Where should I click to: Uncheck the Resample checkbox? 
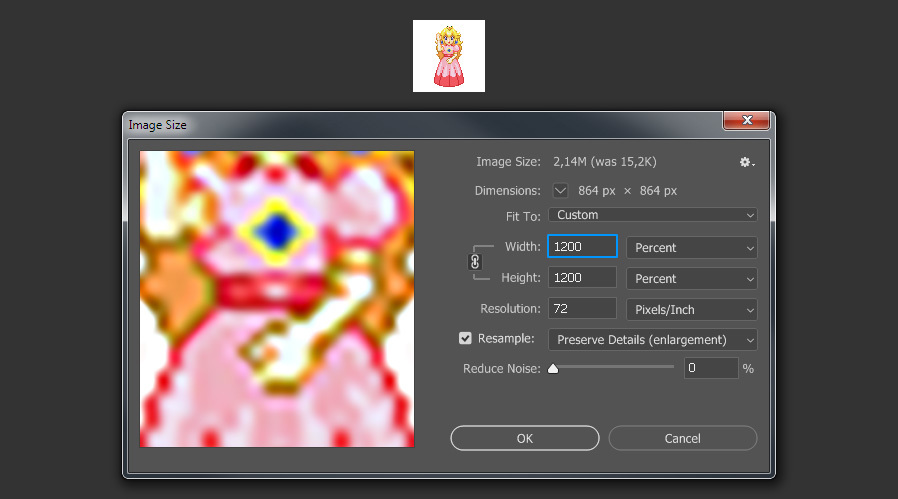(465, 339)
